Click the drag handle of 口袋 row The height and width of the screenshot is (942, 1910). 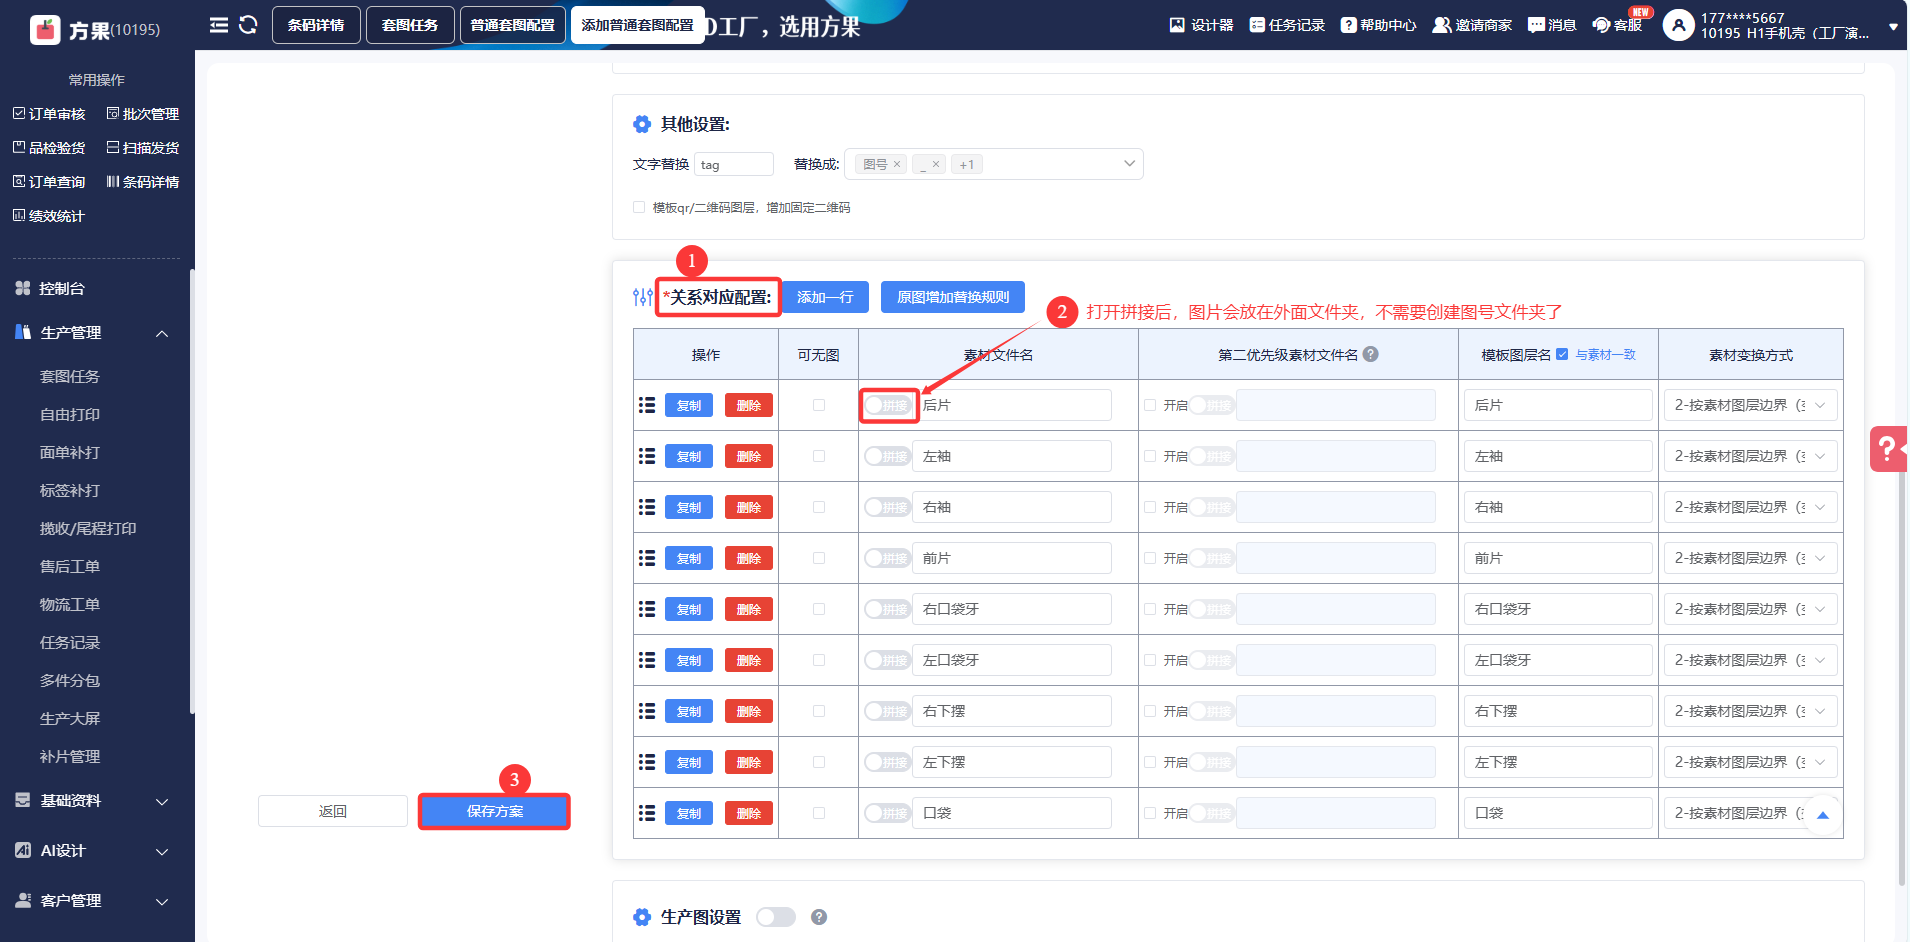click(x=647, y=813)
